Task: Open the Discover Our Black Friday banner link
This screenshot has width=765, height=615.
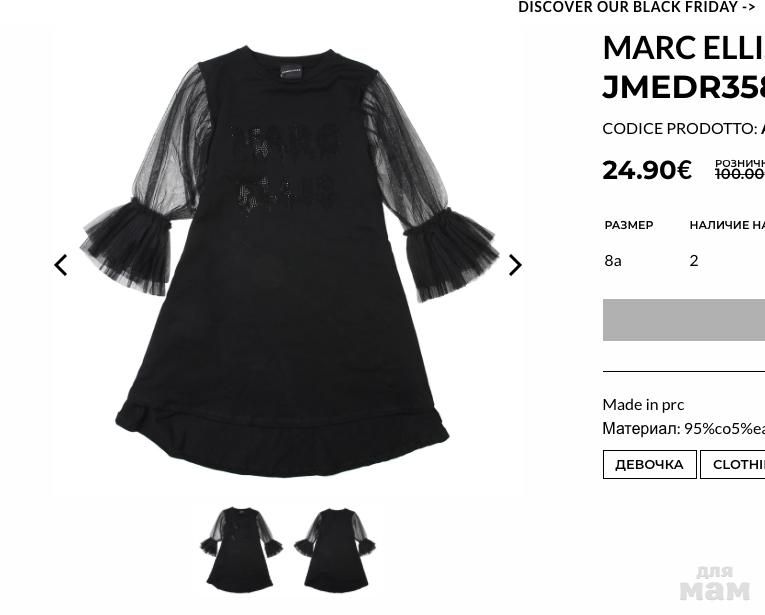Action: click(x=637, y=7)
